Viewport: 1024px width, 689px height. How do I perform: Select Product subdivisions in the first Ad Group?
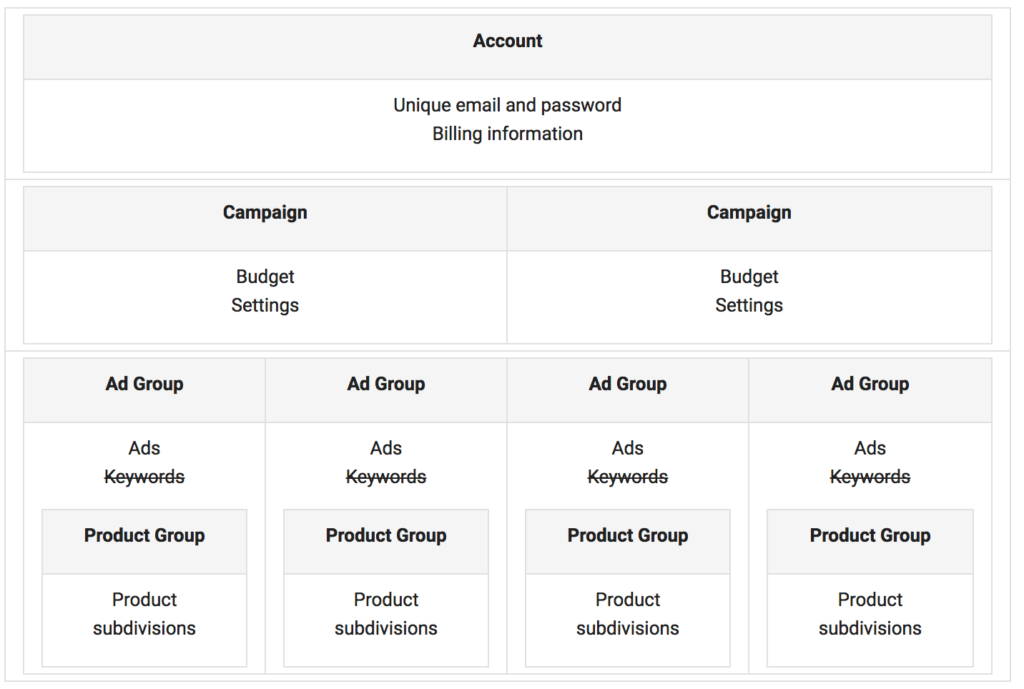[x=144, y=614]
